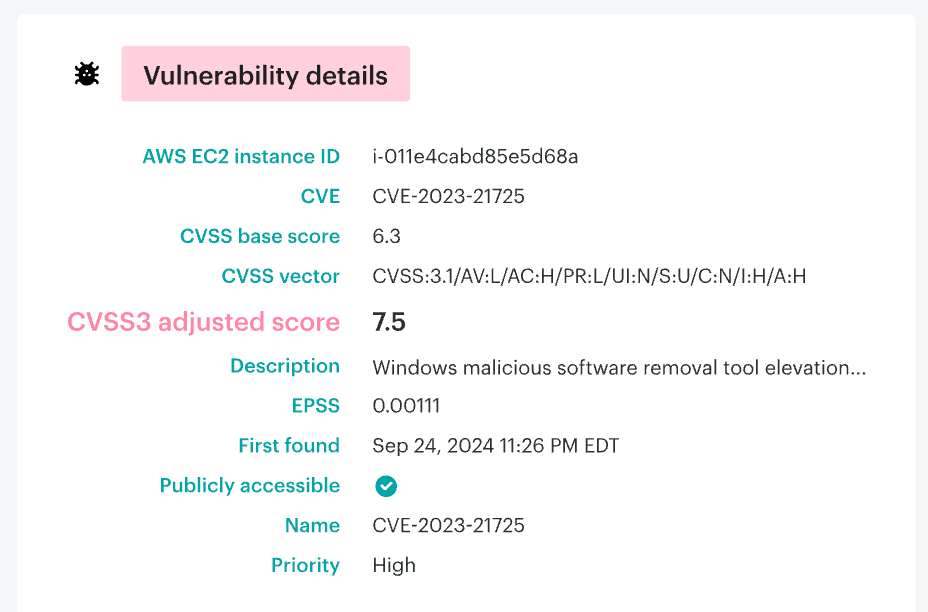
Task: Collapse the Vulnerability details section
Action: coord(265,73)
